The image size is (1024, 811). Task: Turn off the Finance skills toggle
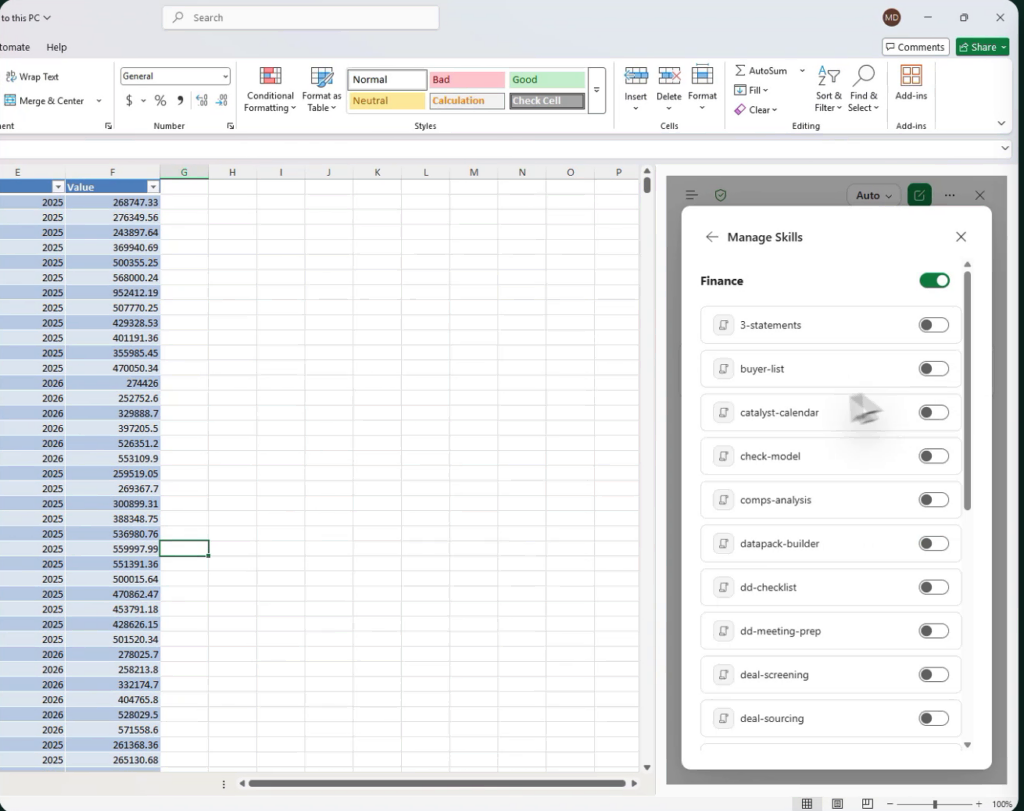(935, 281)
